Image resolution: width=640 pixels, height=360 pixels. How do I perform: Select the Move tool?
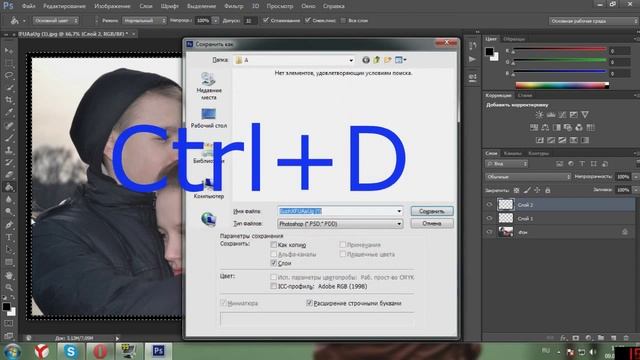(x=9, y=51)
